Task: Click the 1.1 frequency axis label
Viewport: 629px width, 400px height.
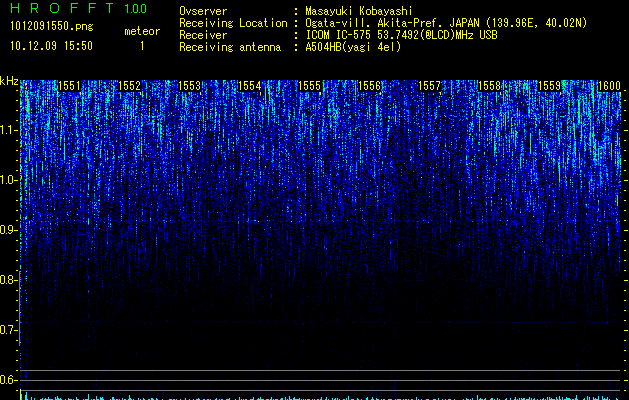Action: [9, 130]
